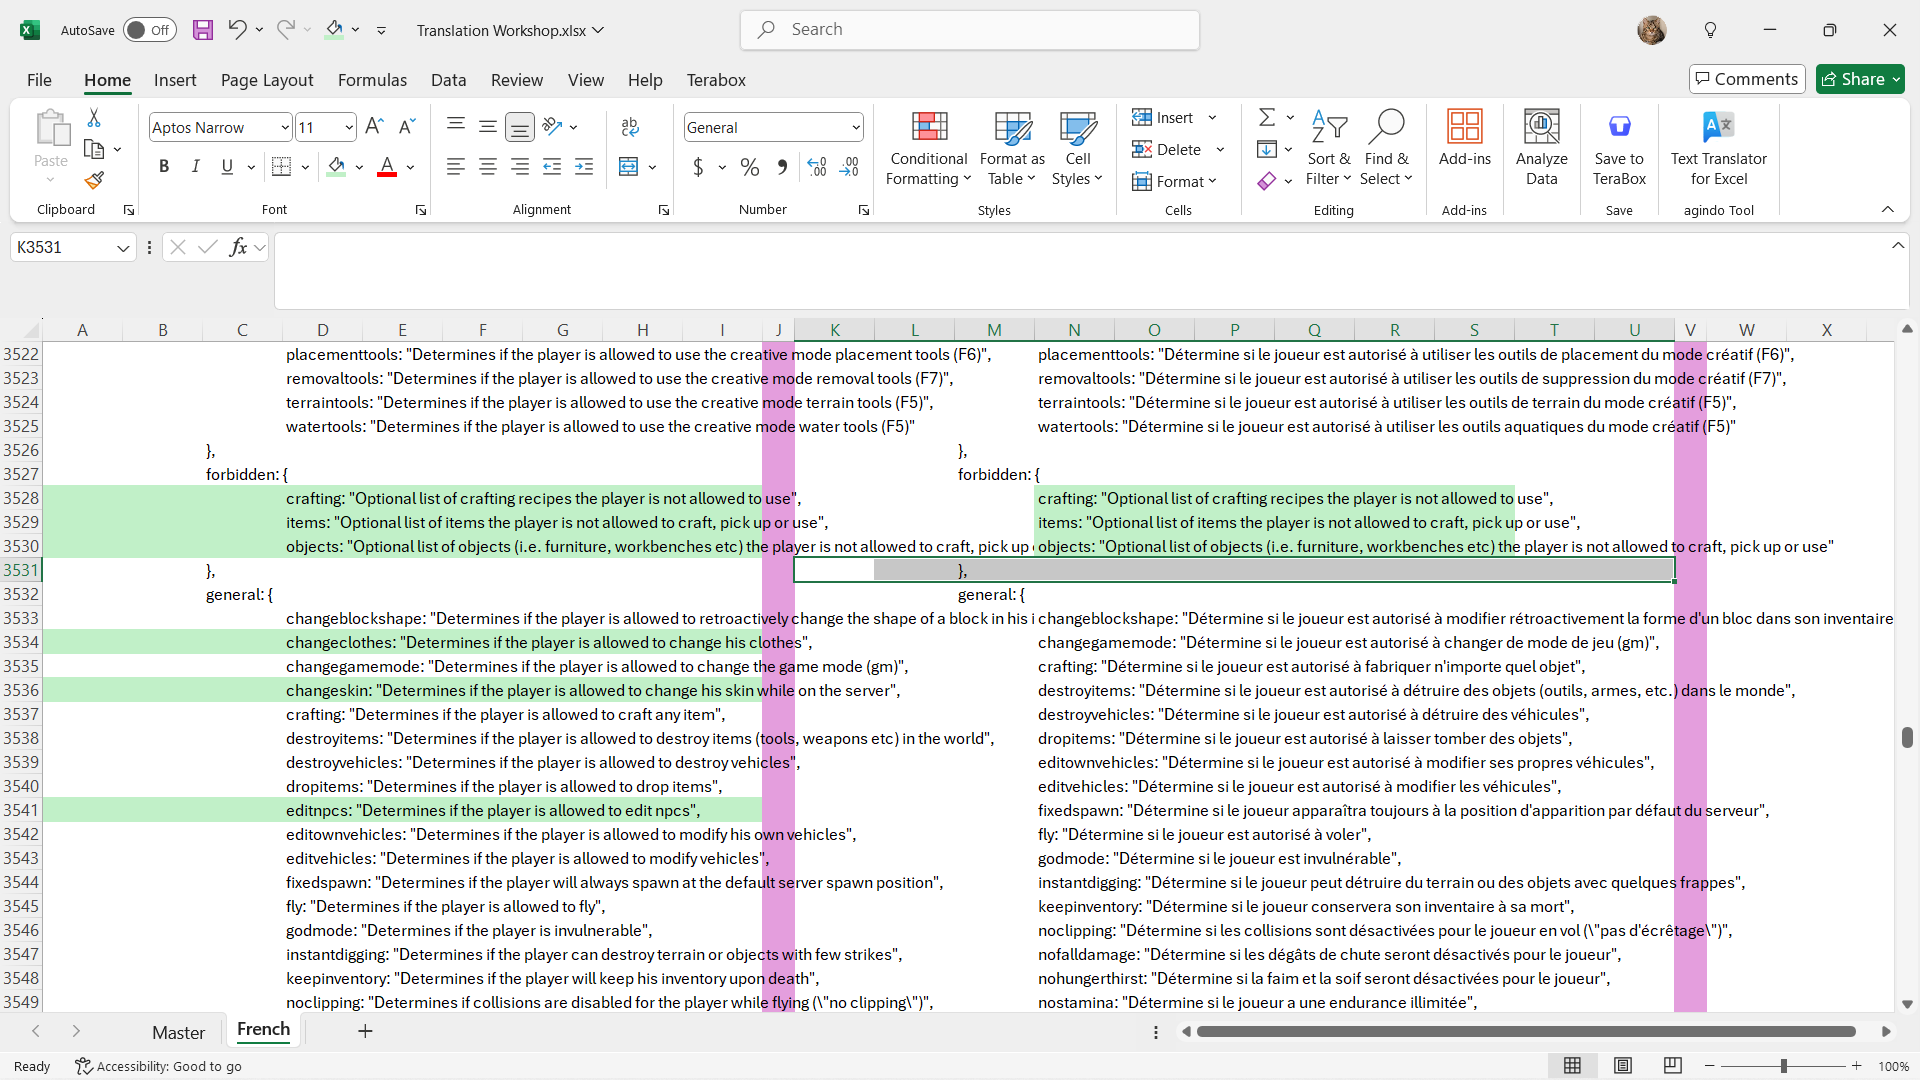Click the Format Painter brush icon
Viewport: 1920px width, 1080px height.
pos(94,180)
